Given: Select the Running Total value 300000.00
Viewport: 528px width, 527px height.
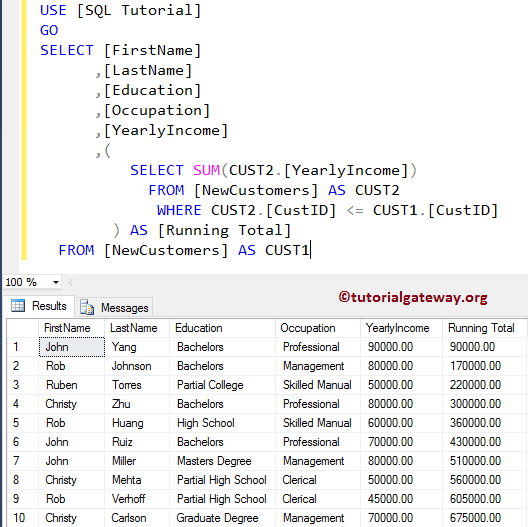Looking at the screenshot, I should (484, 404).
